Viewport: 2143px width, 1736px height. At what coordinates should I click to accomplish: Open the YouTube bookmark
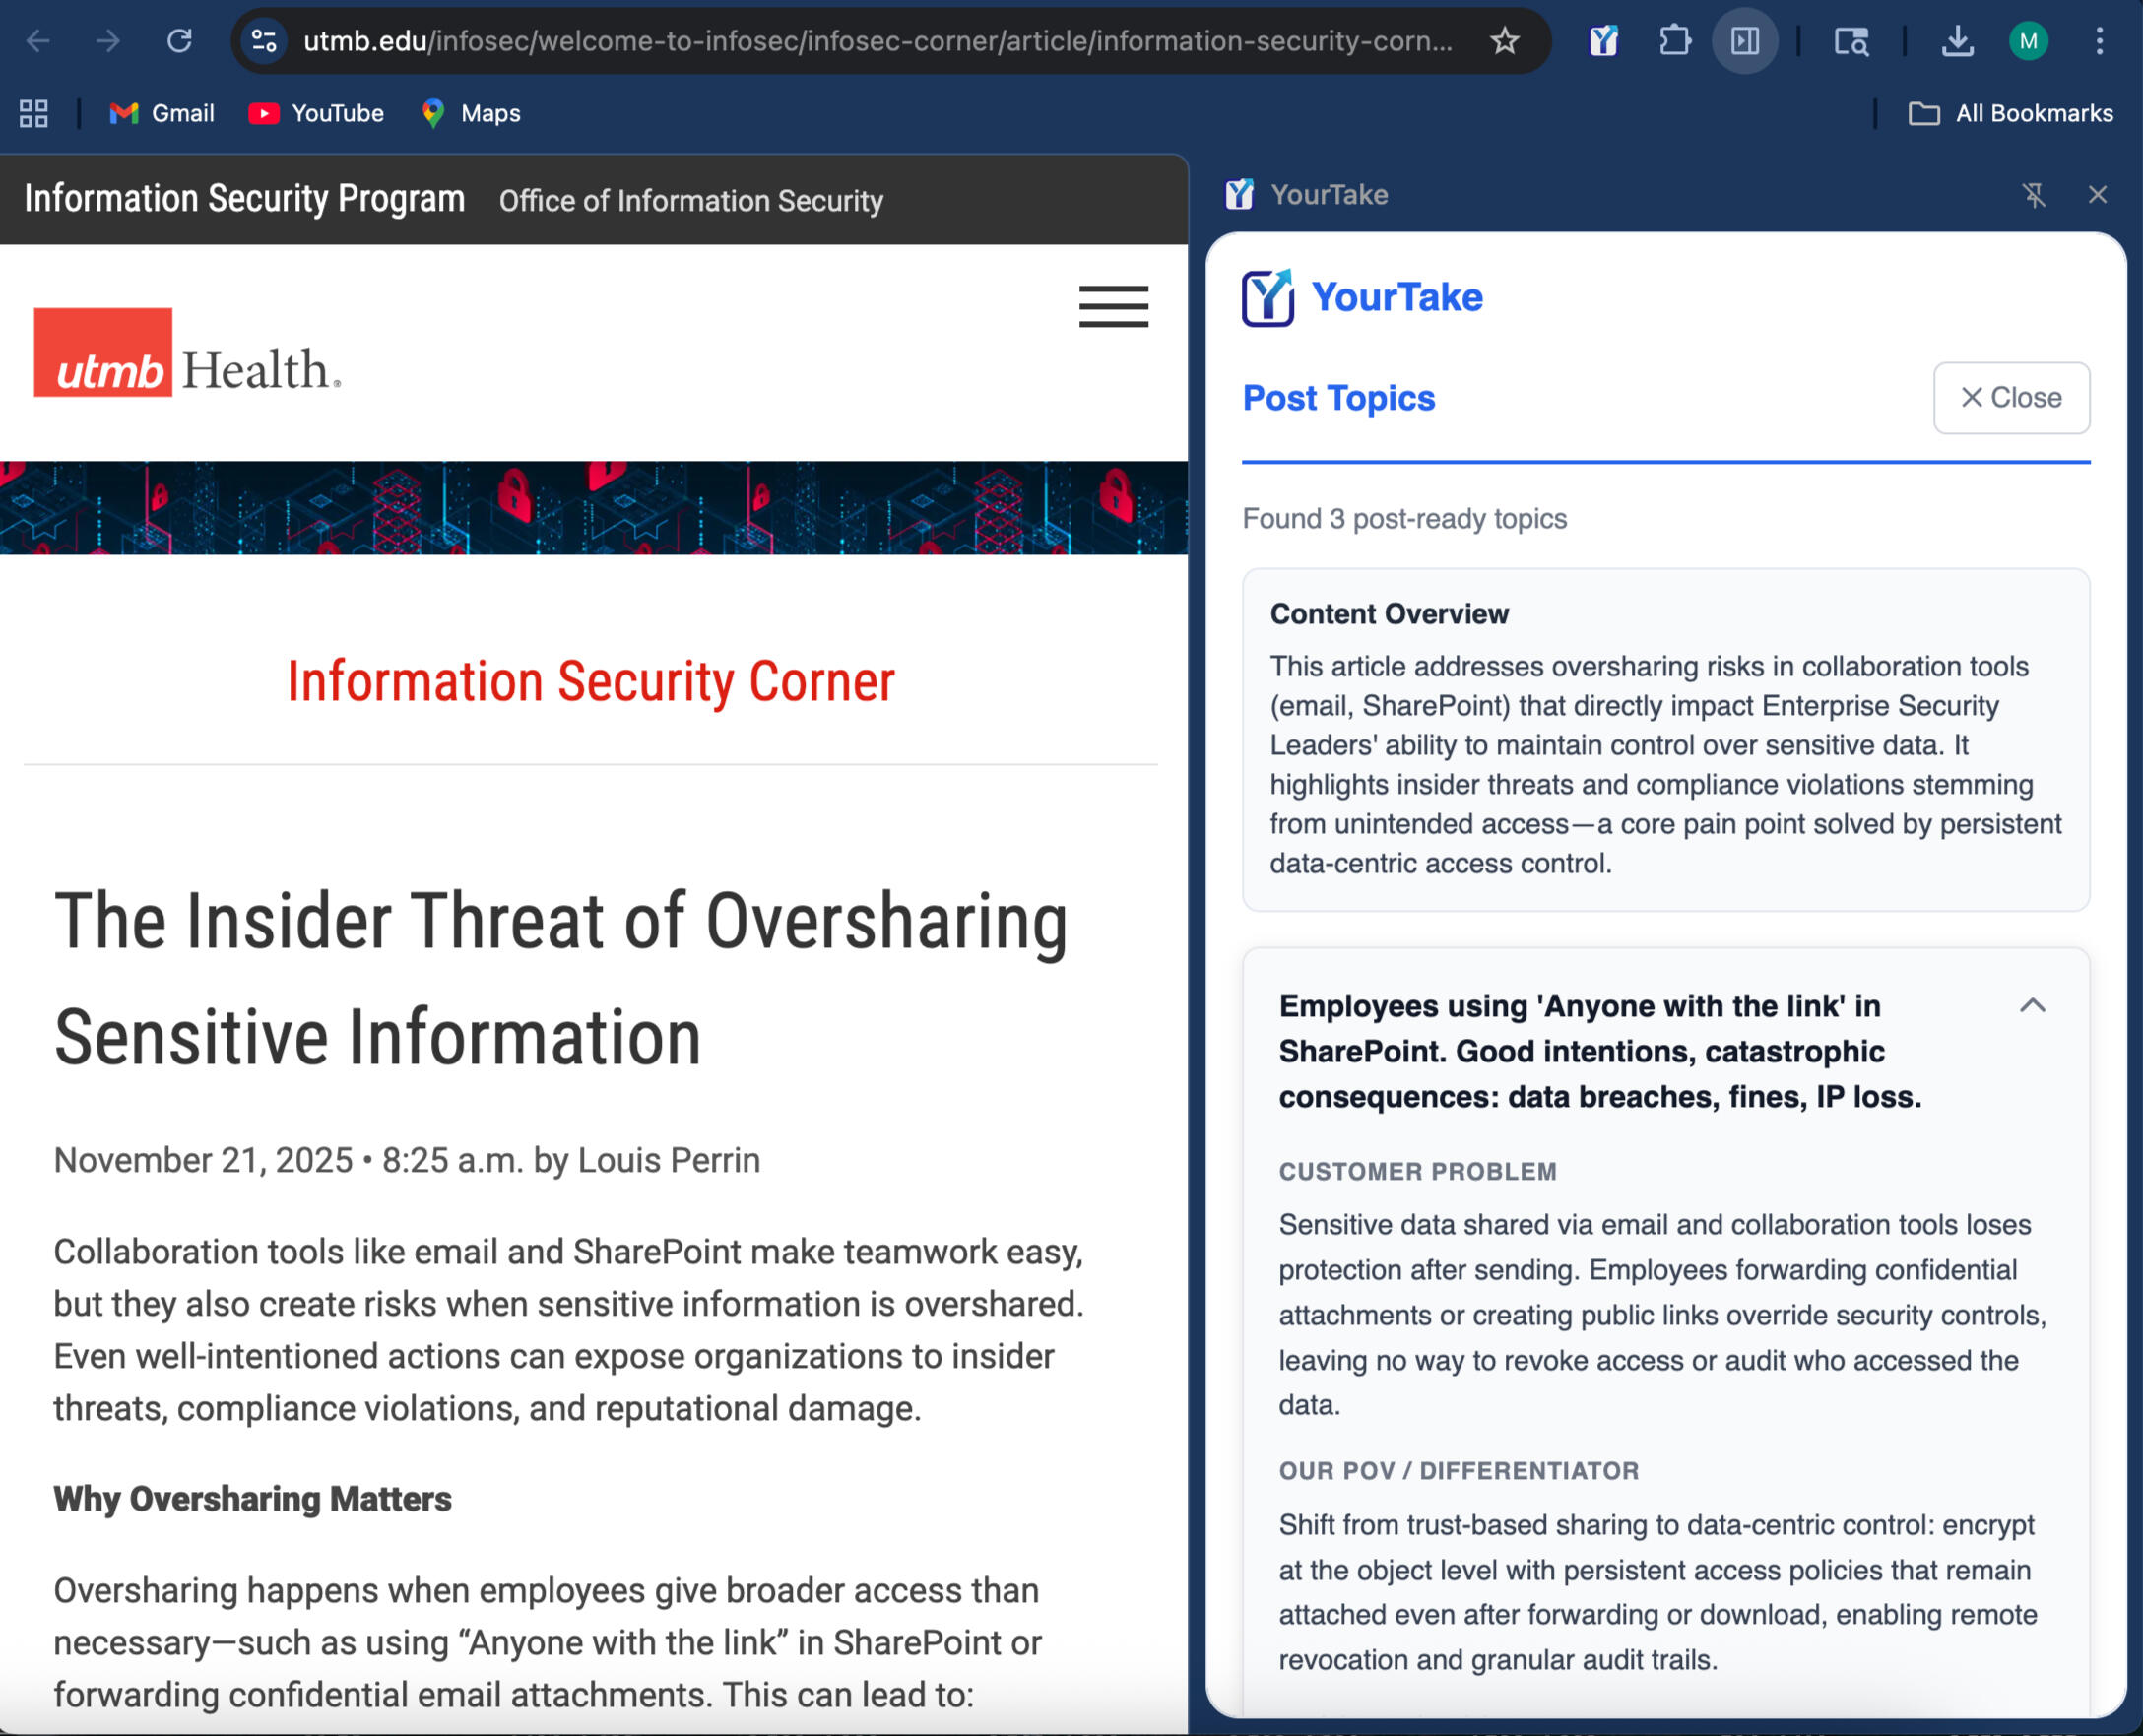click(316, 114)
